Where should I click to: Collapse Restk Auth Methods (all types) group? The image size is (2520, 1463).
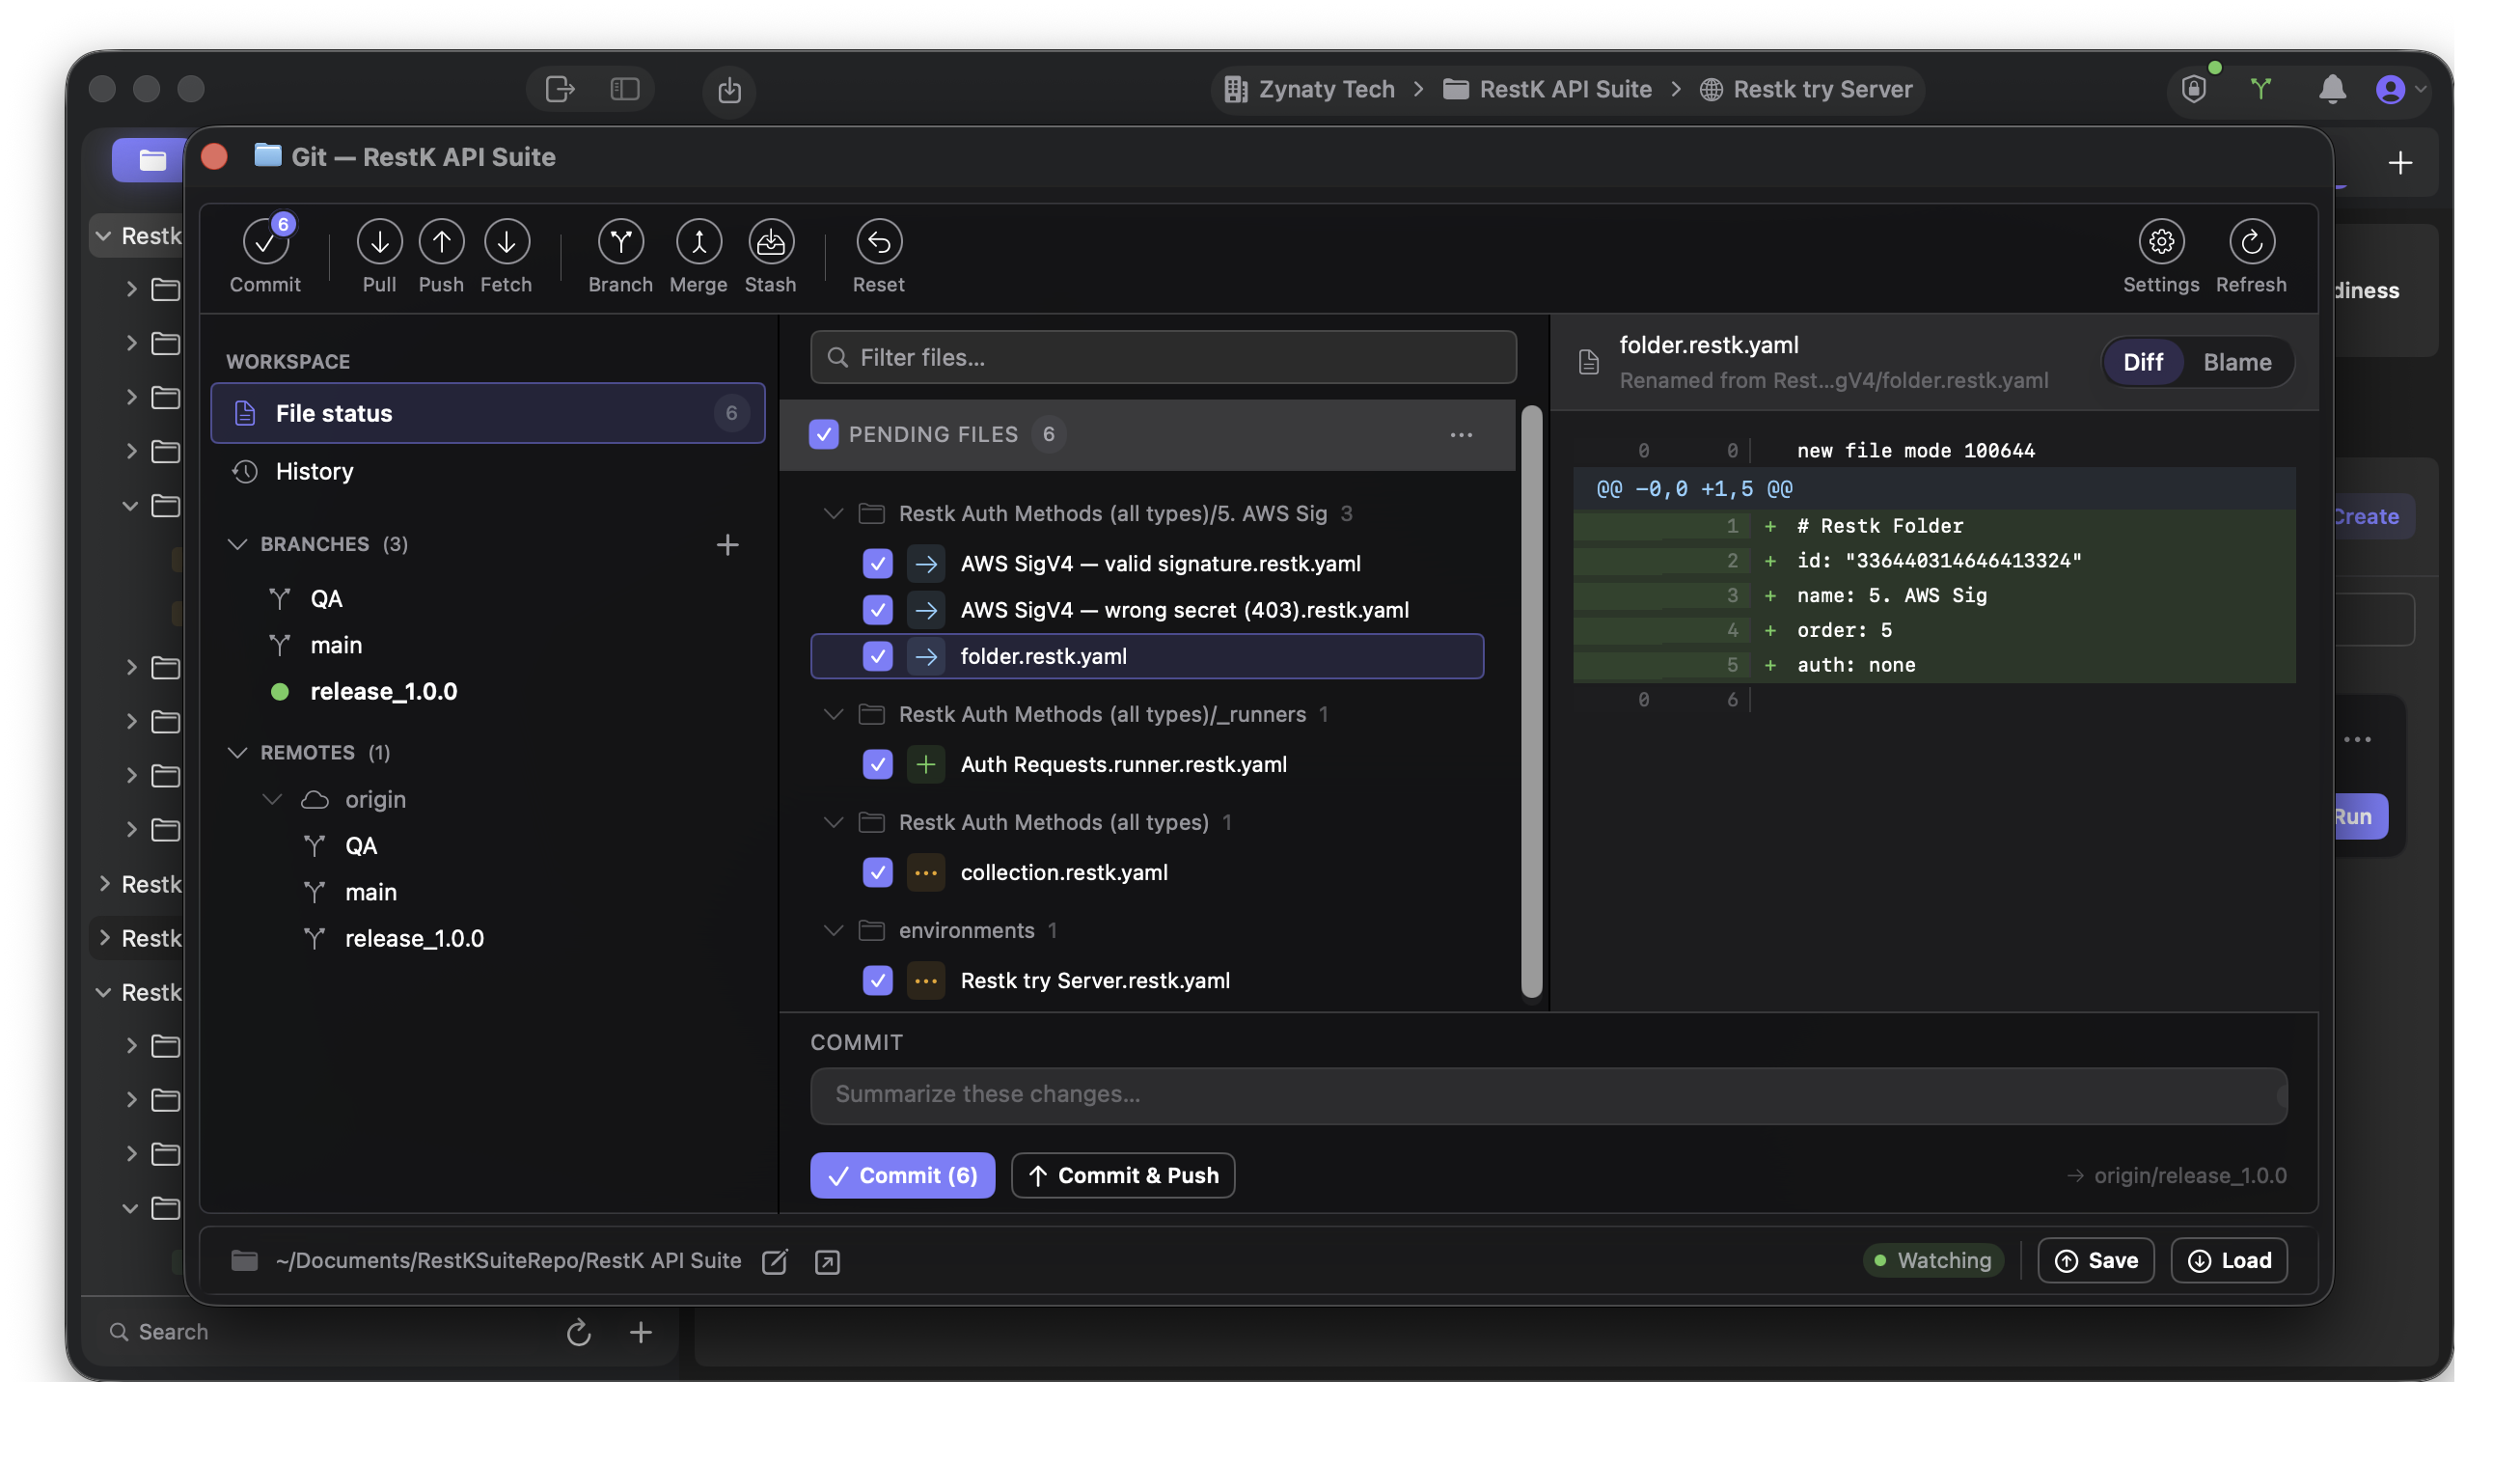point(833,822)
